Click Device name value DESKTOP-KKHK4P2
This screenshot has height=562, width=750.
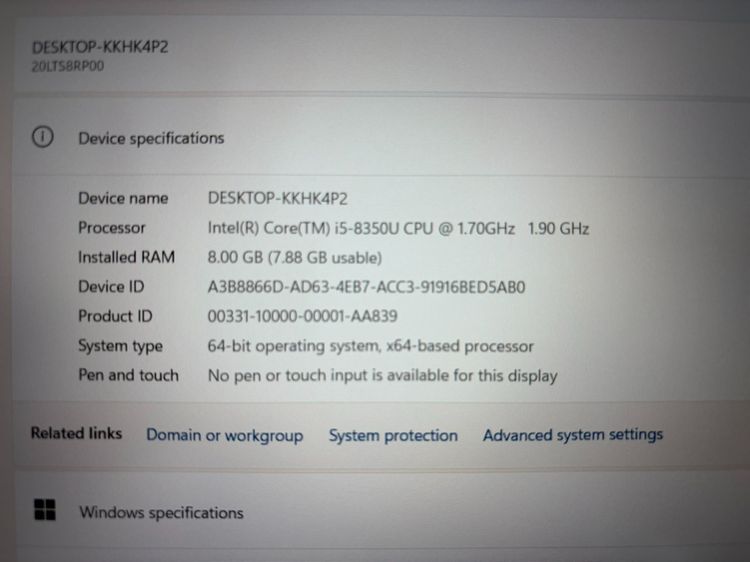coord(277,198)
